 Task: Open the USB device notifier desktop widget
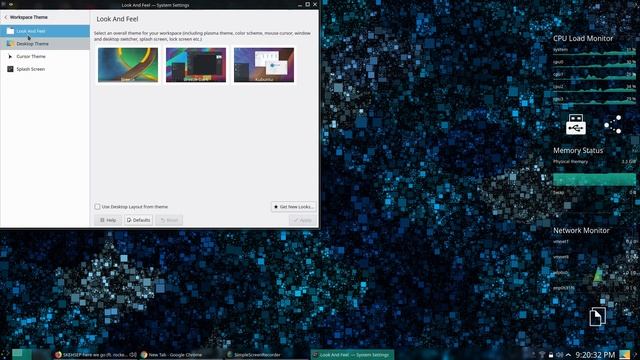[x=576, y=124]
